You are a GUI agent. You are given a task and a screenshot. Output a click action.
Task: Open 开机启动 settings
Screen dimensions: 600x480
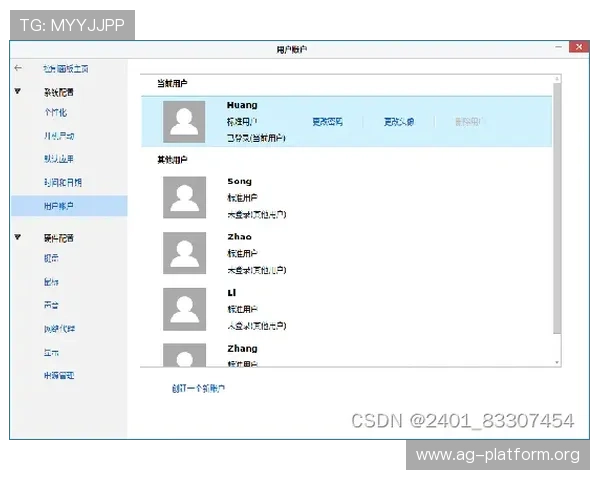pos(59,136)
